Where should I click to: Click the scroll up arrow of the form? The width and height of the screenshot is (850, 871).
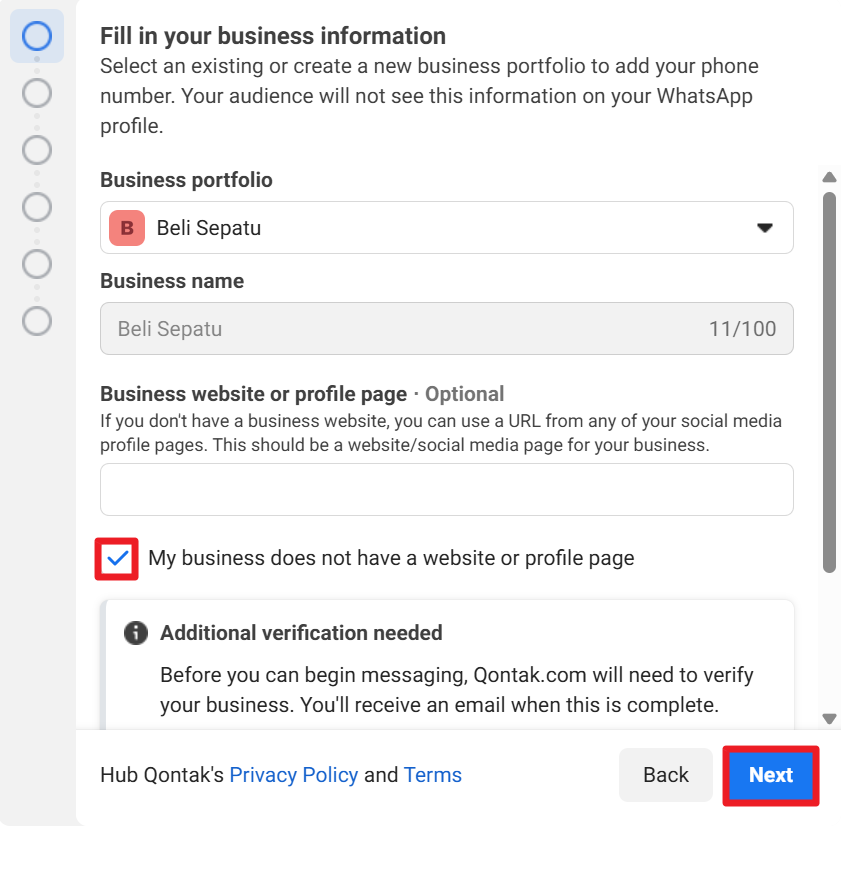(829, 178)
